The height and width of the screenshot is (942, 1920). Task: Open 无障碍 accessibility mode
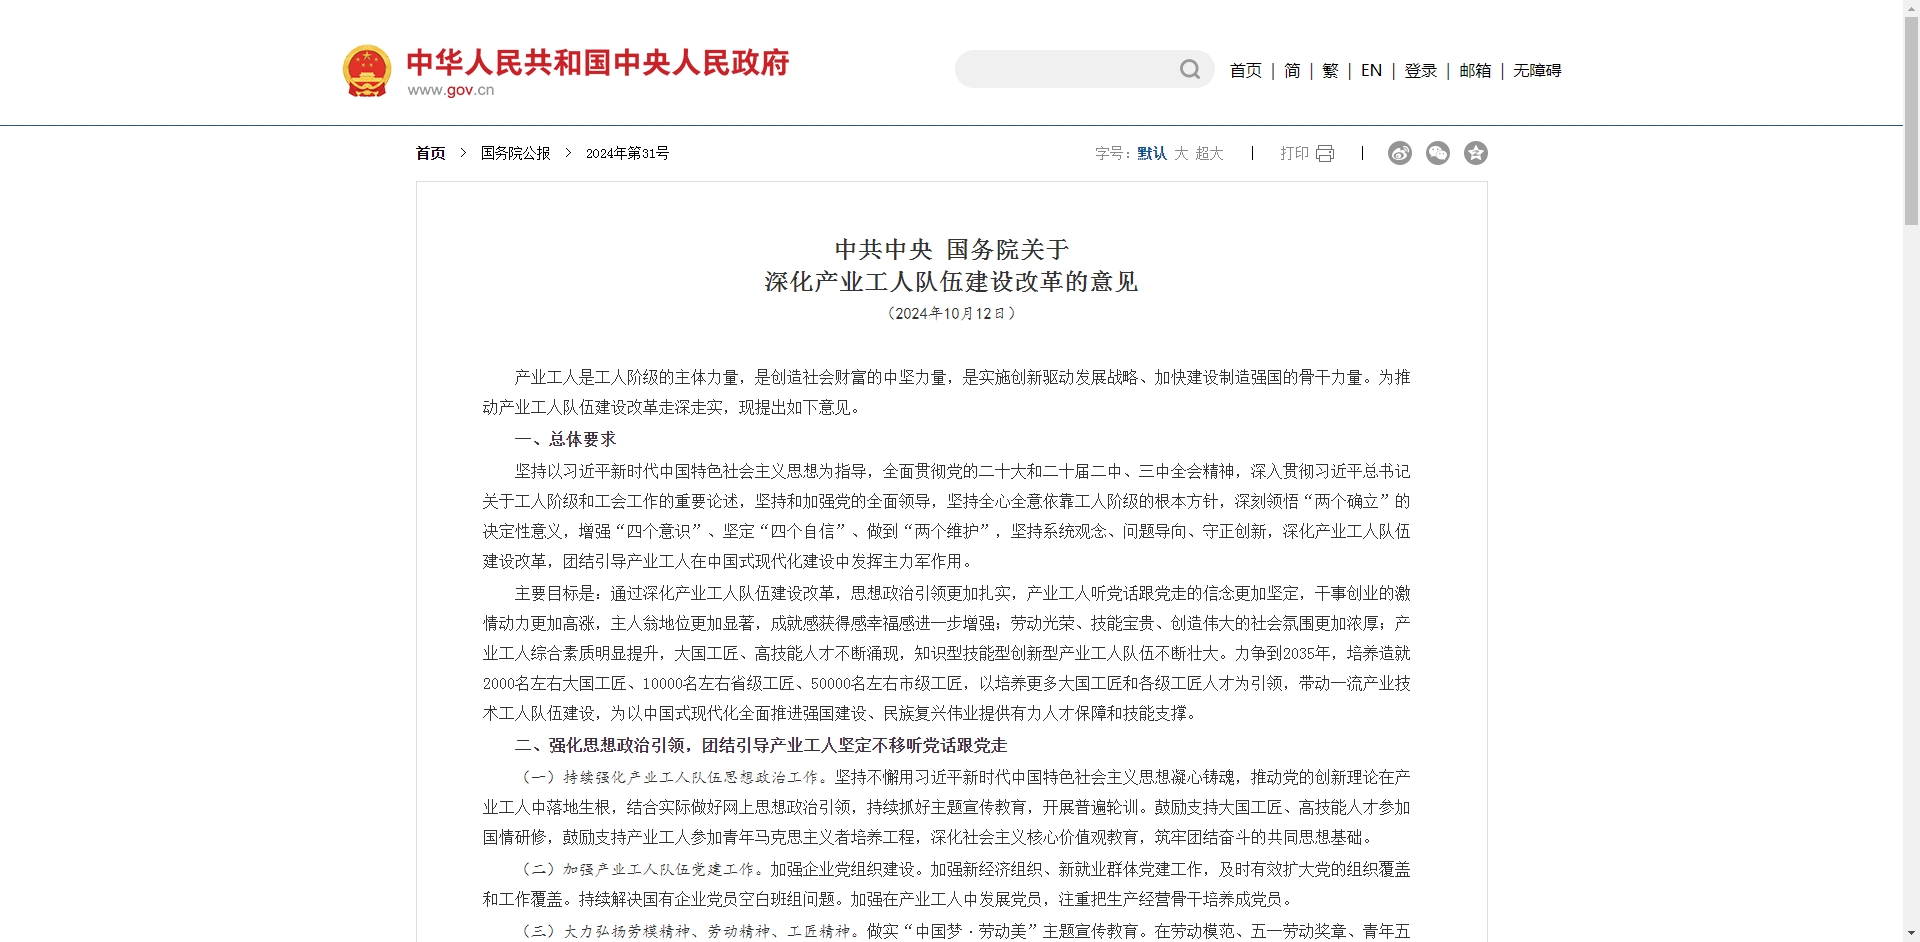[x=1537, y=70]
